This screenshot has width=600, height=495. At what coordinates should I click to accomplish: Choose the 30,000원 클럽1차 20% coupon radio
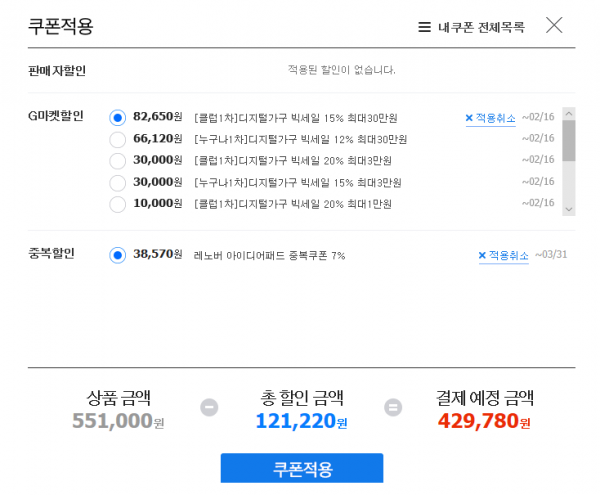click(x=117, y=161)
